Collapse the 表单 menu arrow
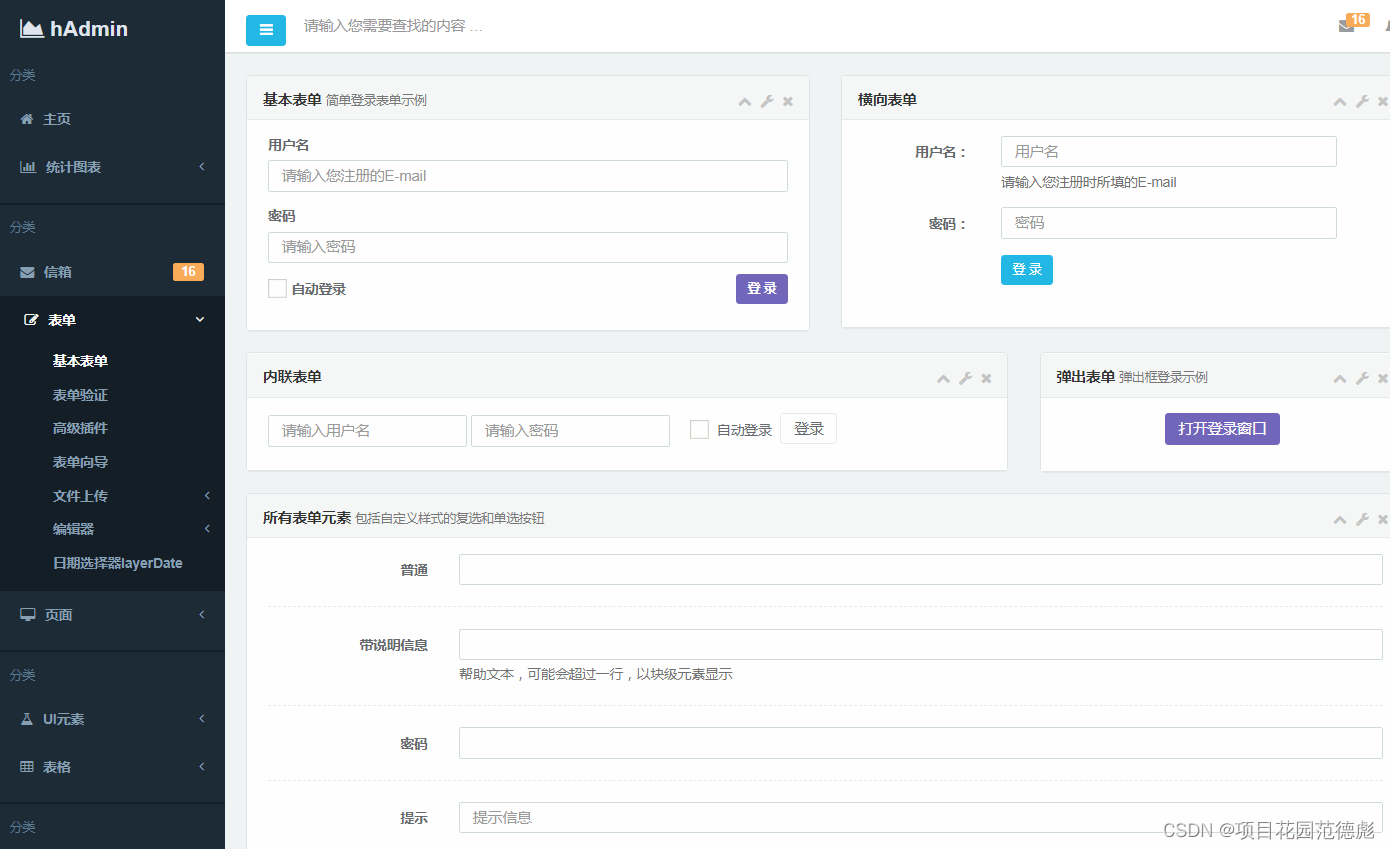Viewport: 1390px width, 849px height. 200,320
